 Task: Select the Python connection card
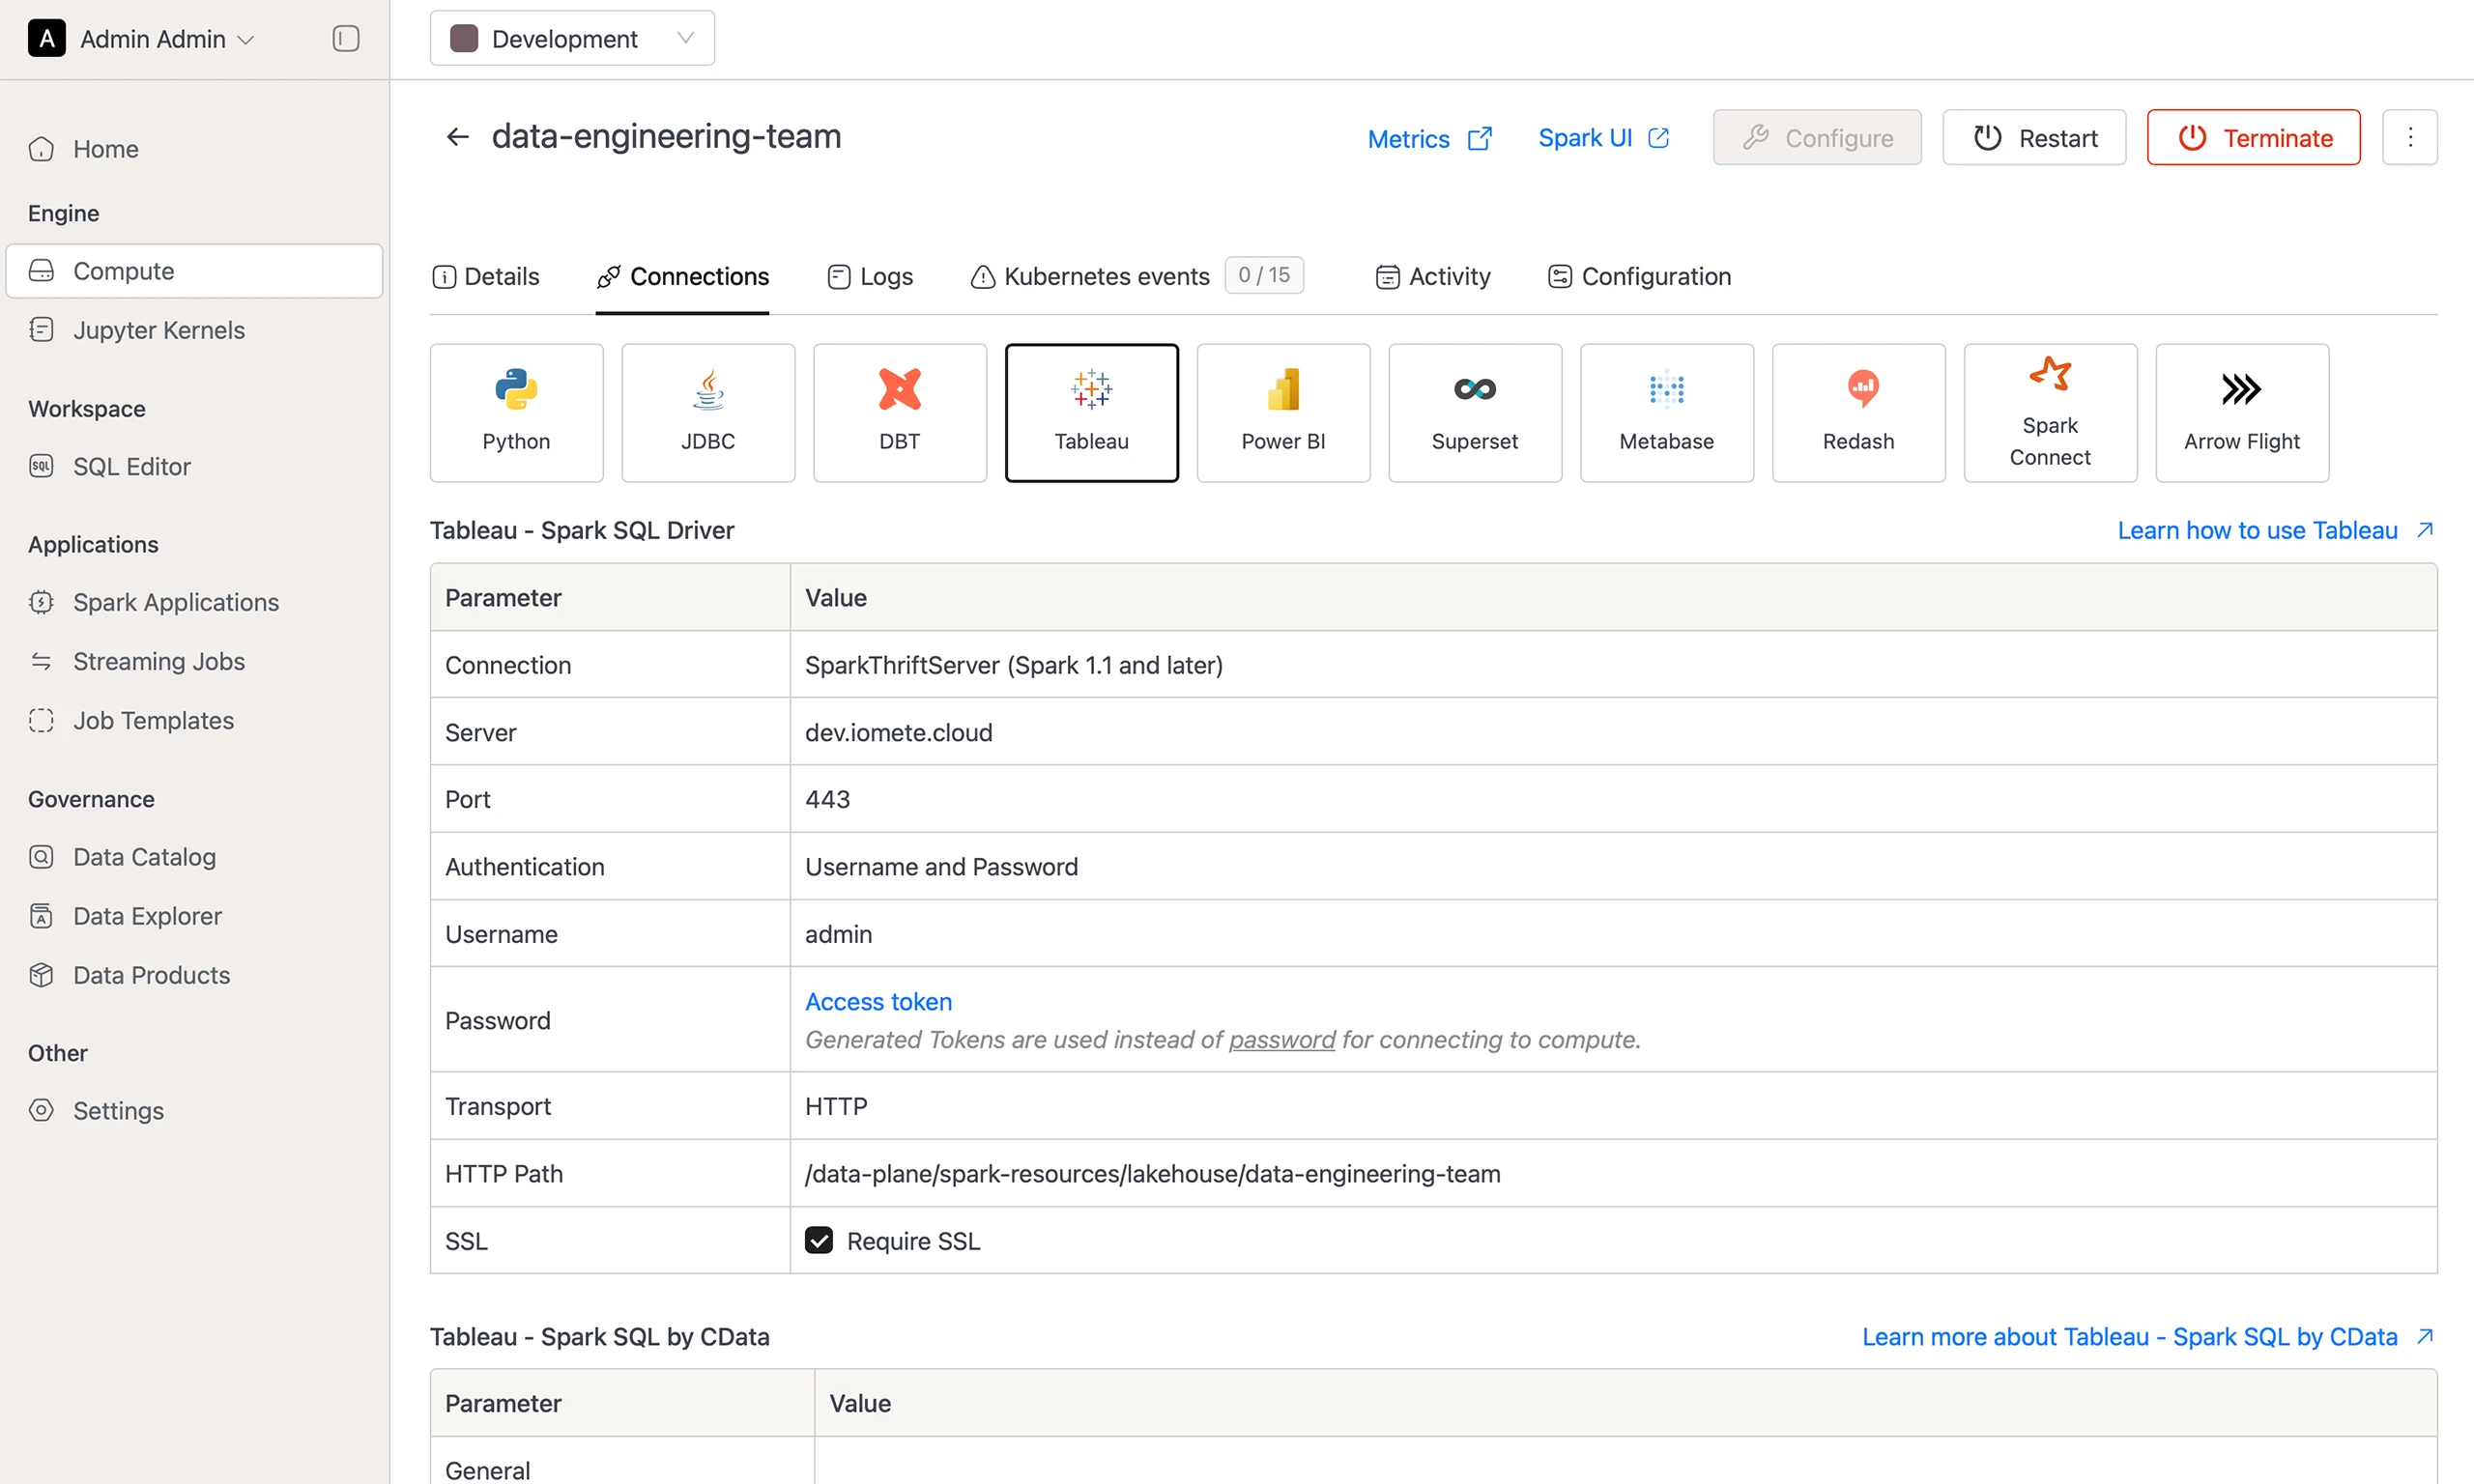(516, 412)
